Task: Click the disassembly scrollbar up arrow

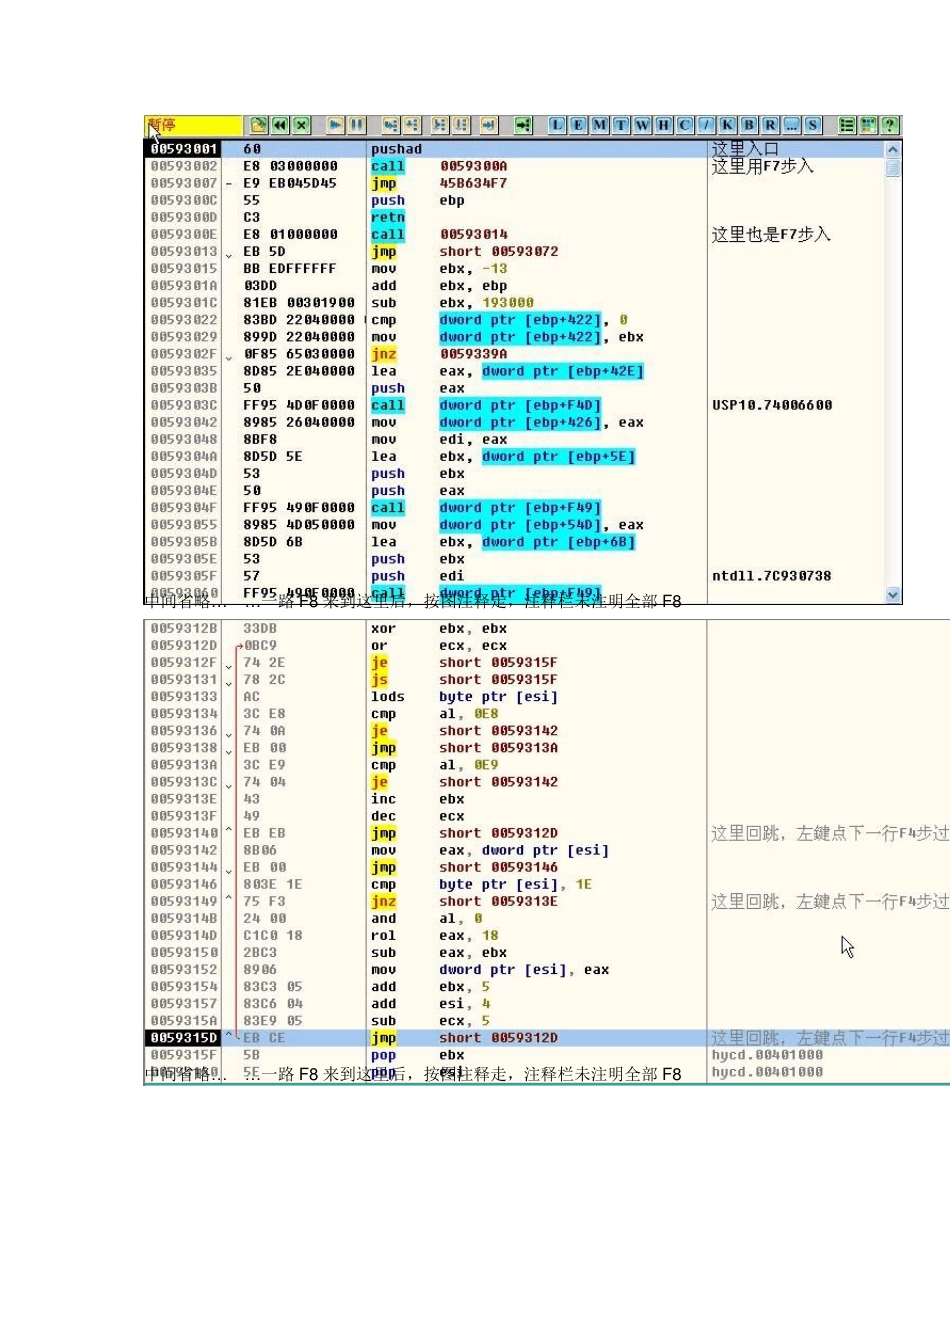Action: pyautogui.click(x=893, y=149)
